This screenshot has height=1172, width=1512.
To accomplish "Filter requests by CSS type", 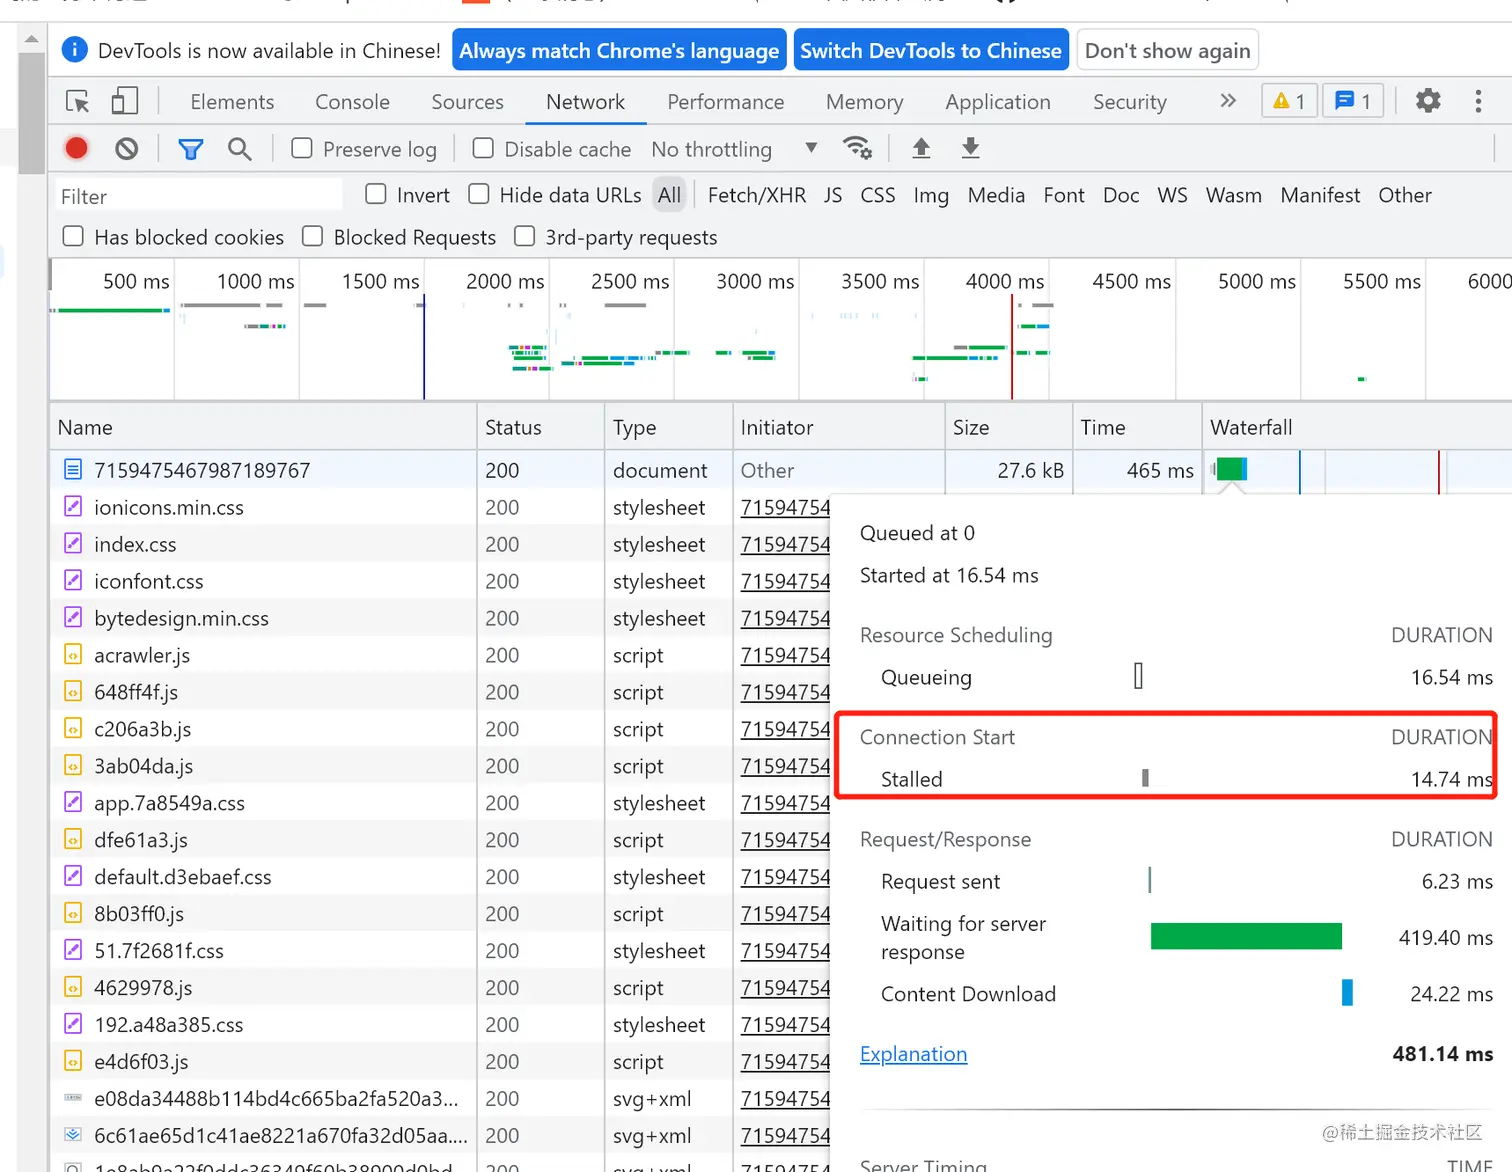I will (878, 195).
